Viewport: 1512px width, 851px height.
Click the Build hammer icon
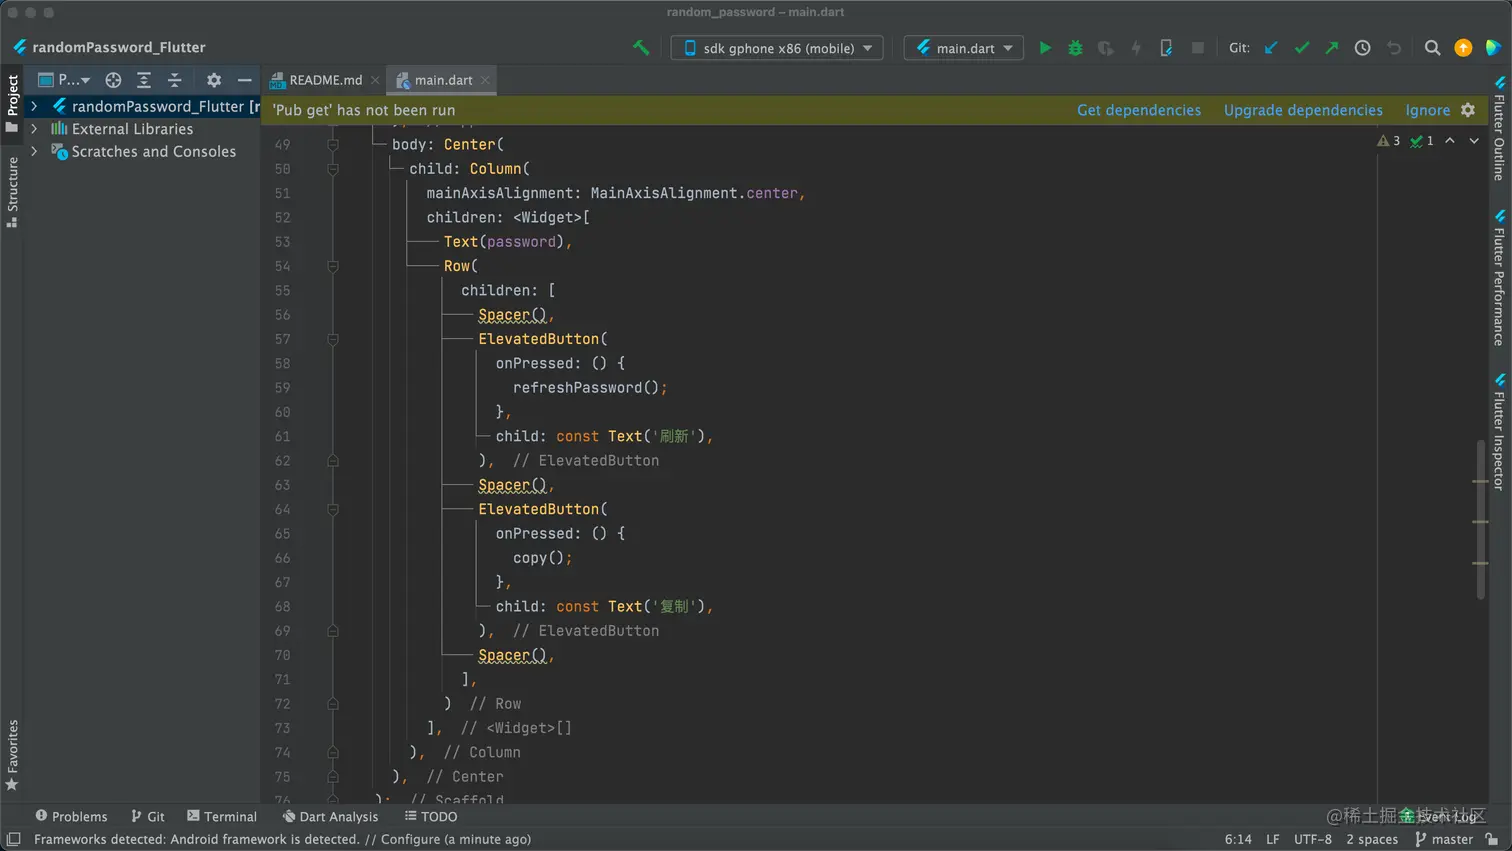pyautogui.click(x=641, y=48)
